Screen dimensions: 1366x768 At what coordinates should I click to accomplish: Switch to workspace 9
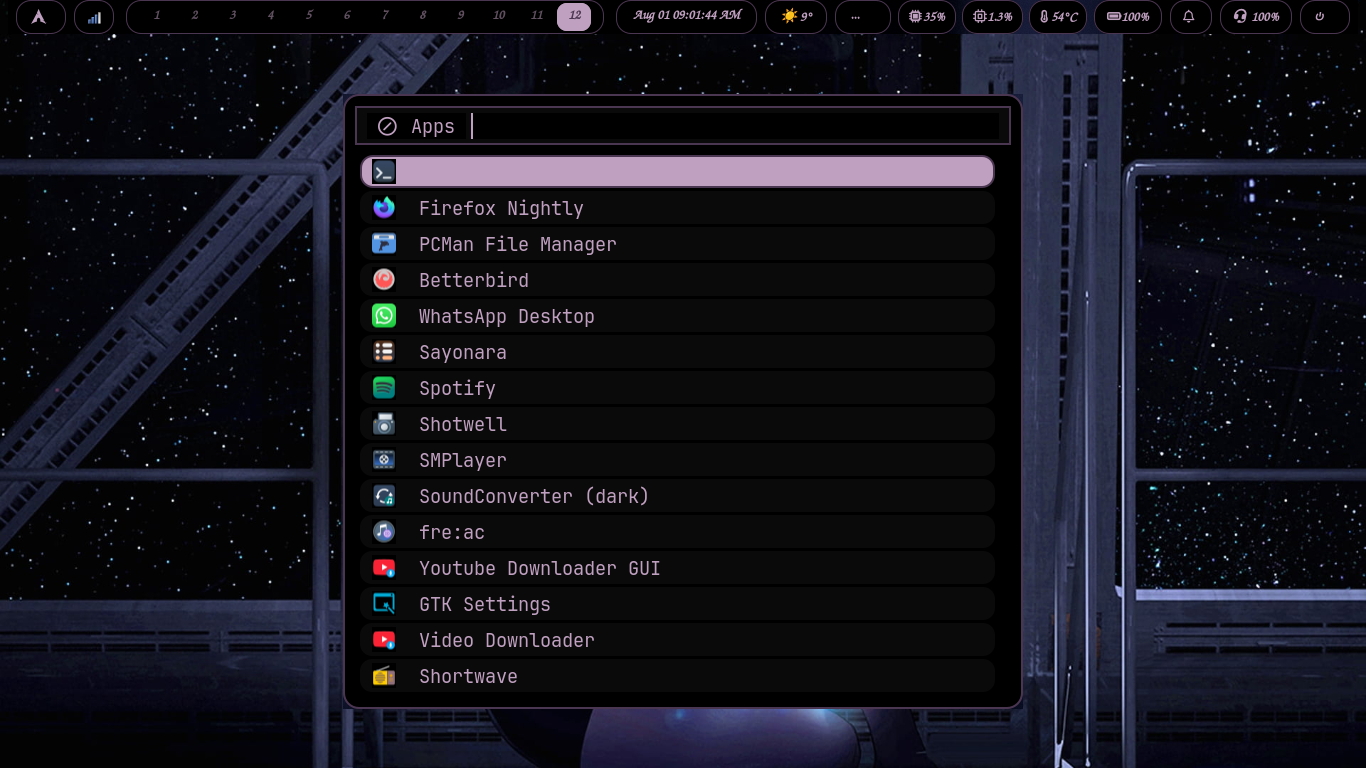tap(461, 16)
